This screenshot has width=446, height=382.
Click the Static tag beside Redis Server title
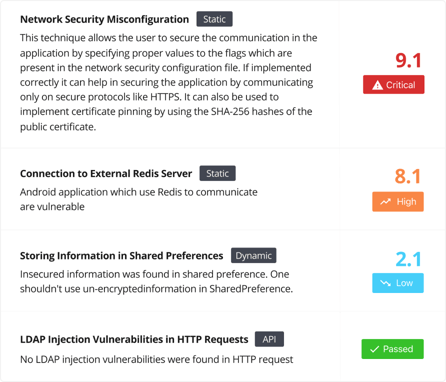217,173
